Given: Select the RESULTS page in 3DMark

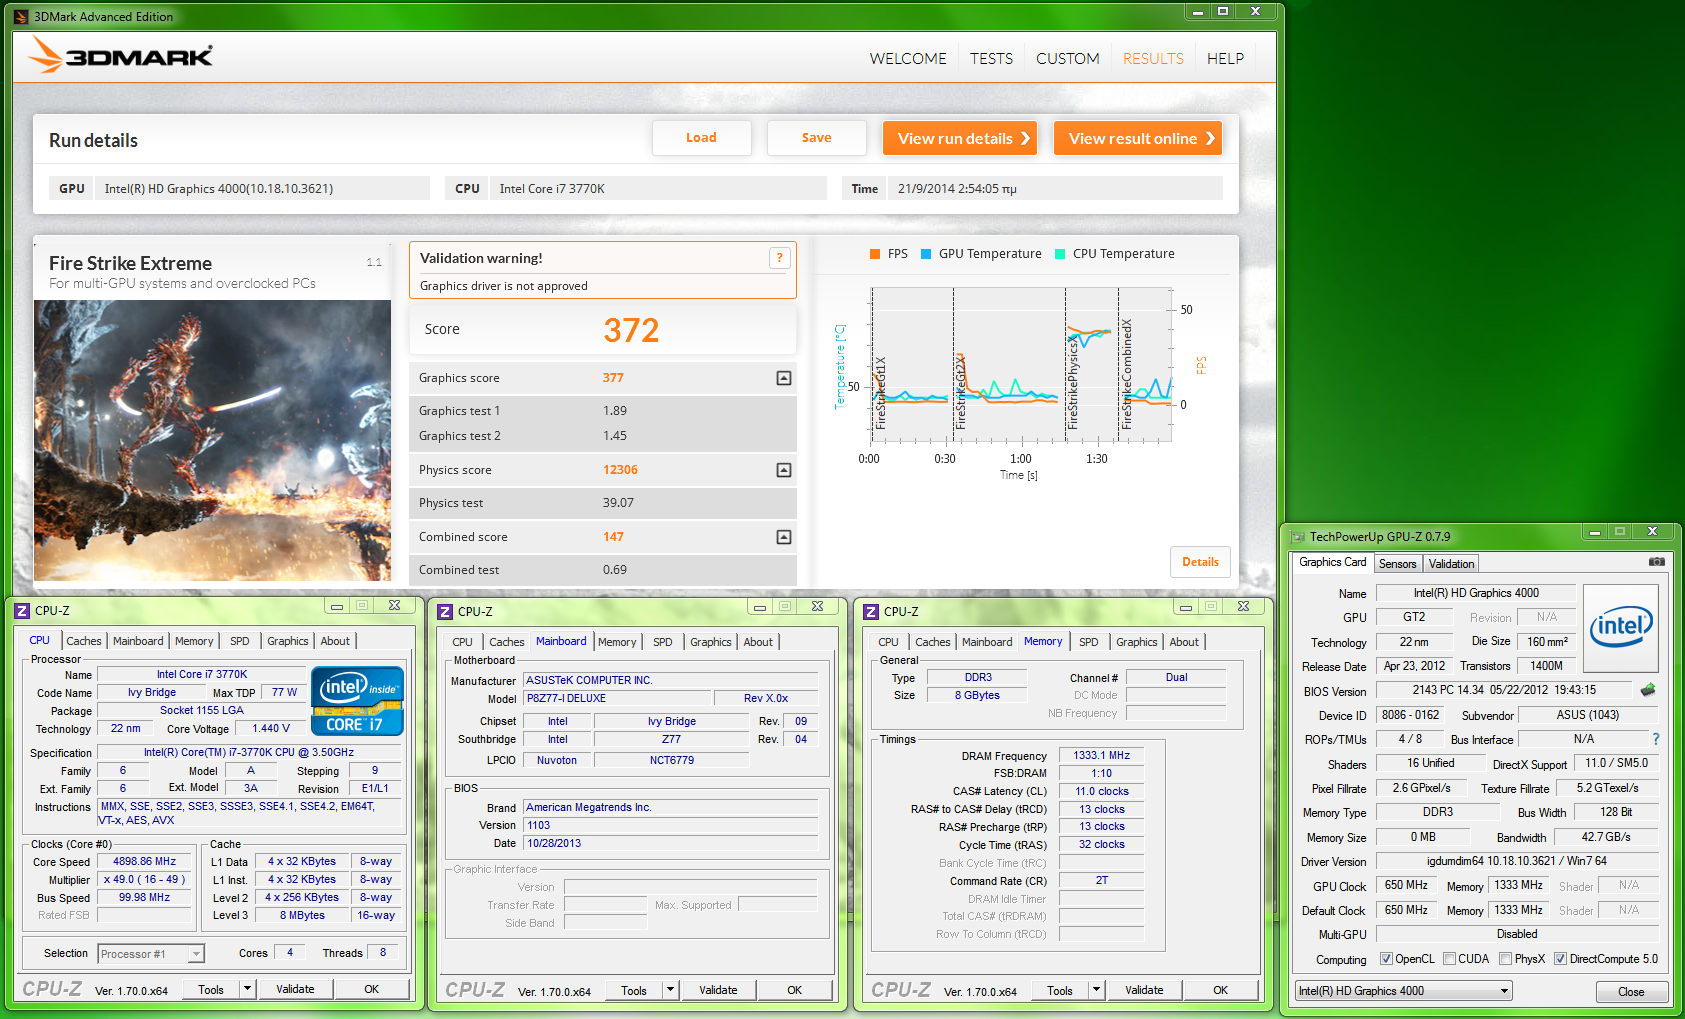Looking at the screenshot, I should [1153, 59].
